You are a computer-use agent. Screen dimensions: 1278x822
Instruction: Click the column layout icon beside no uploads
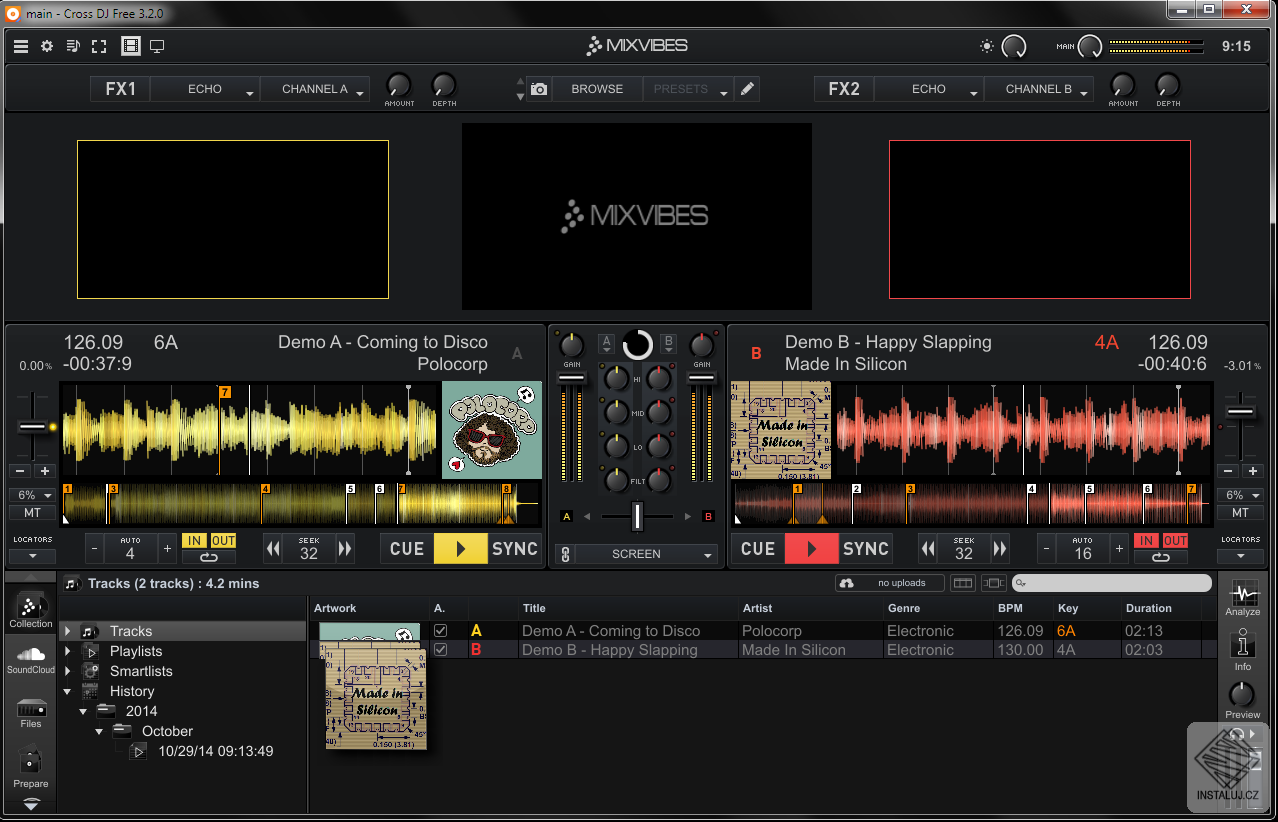point(962,583)
